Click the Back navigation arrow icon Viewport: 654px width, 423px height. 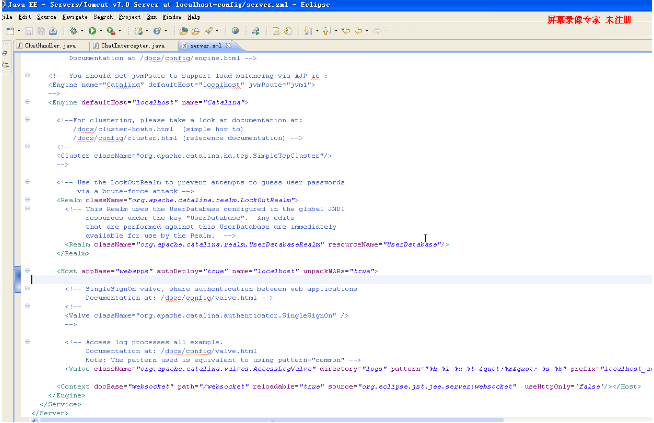pyautogui.click(x=358, y=31)
